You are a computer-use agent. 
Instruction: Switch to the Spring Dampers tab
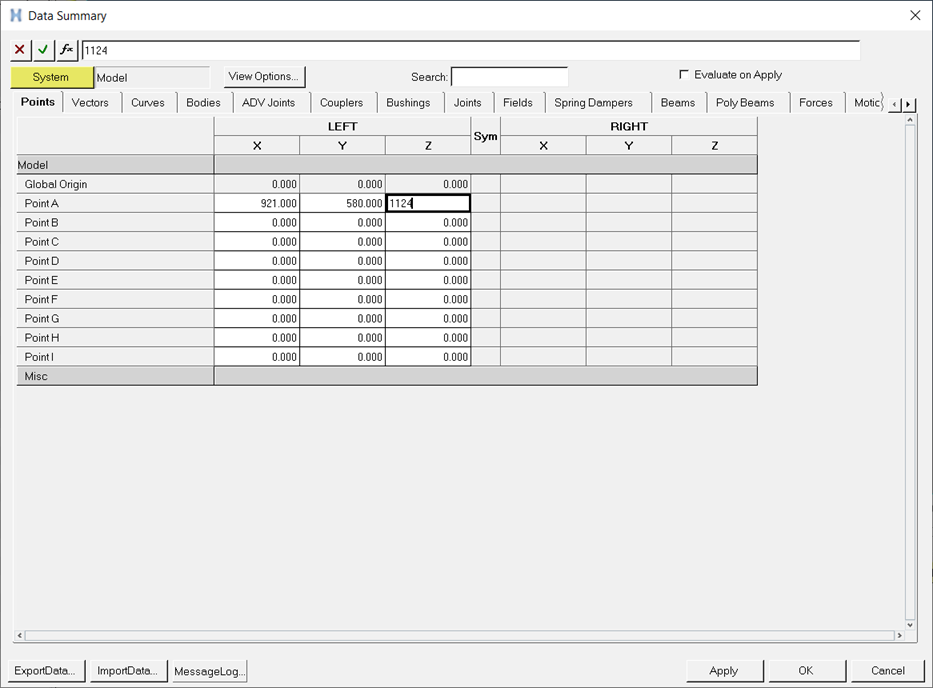pos(593,102)
